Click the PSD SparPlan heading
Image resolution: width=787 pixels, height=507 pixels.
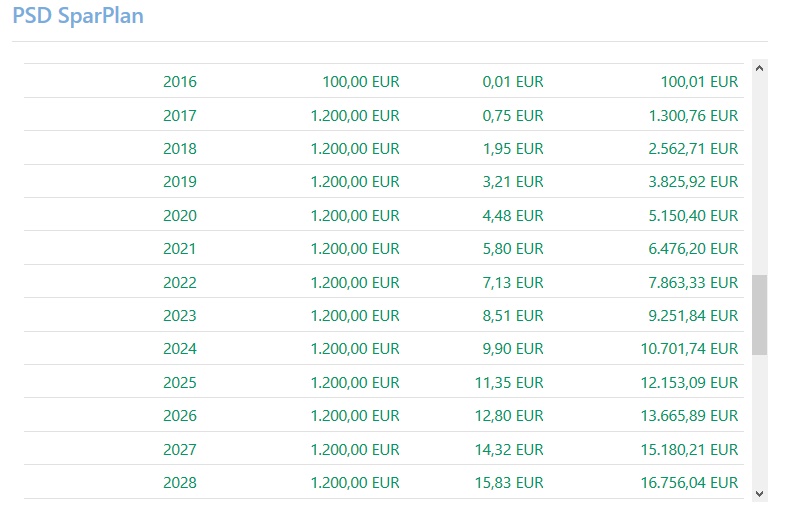click(78, 17)
